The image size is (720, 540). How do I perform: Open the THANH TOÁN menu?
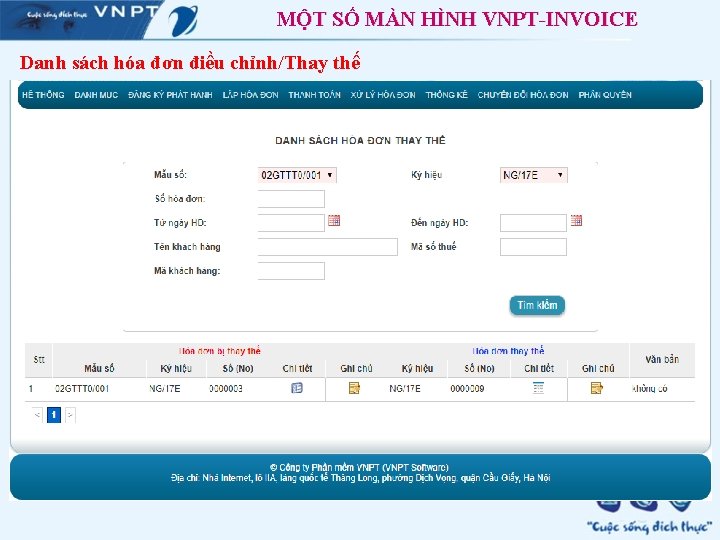point(315,95)
